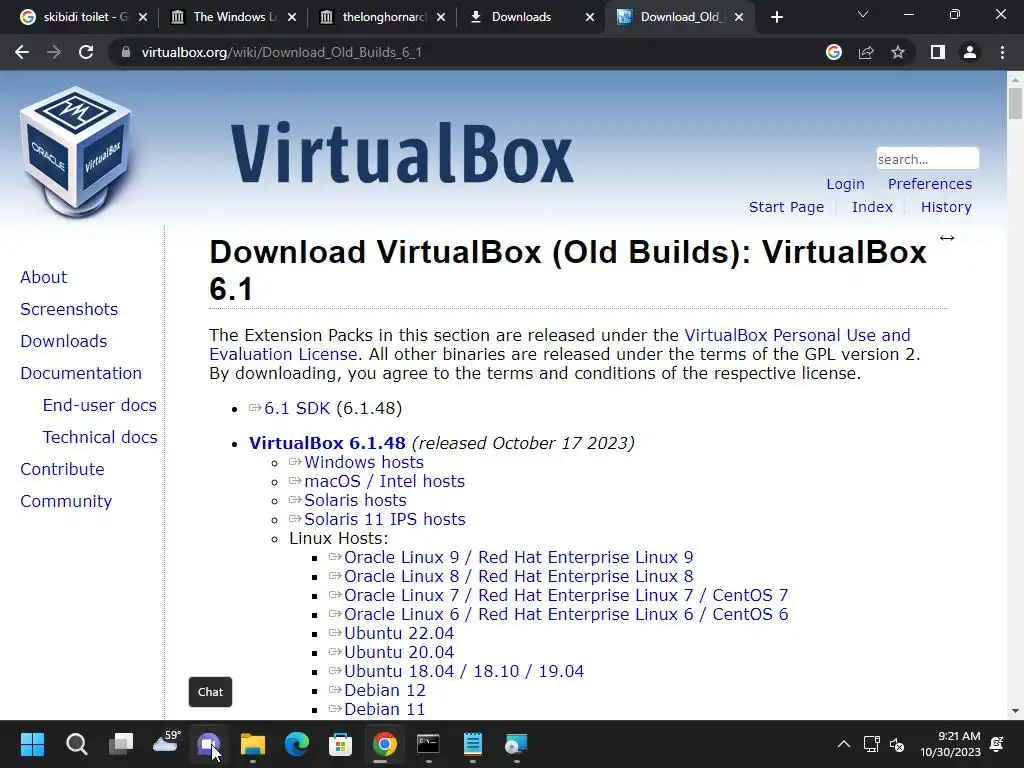Open the Notepad app on the taskbar
Viewport: 1024px width, 768px height.
click(472, 744)
